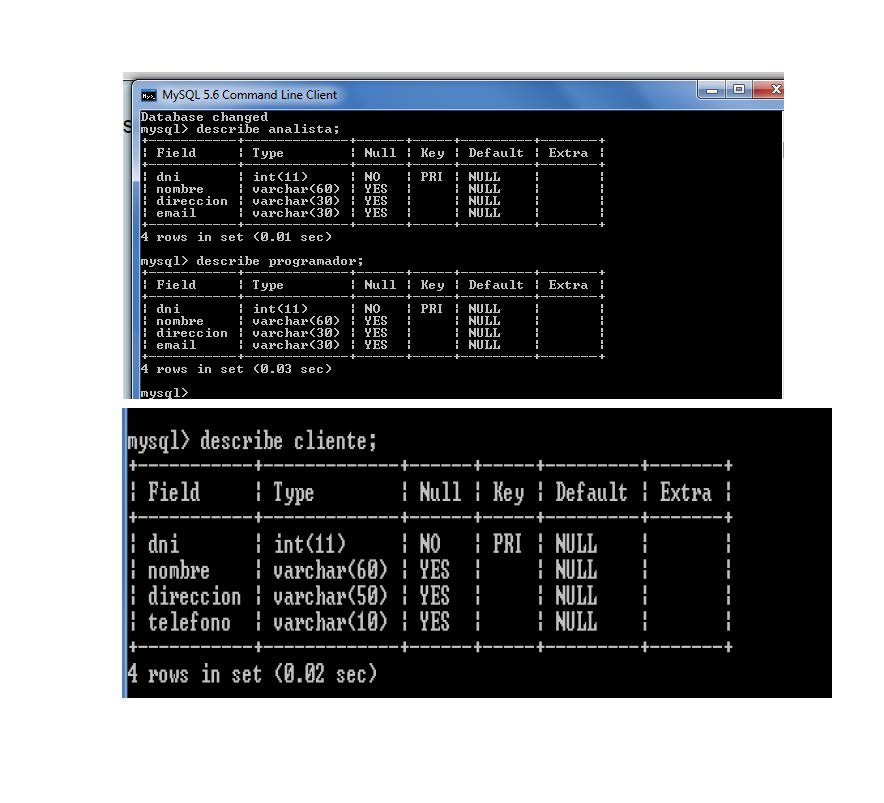Click int(11) type in programador table
The height and width of the screenshot is (803, 884).
point(280,309)
